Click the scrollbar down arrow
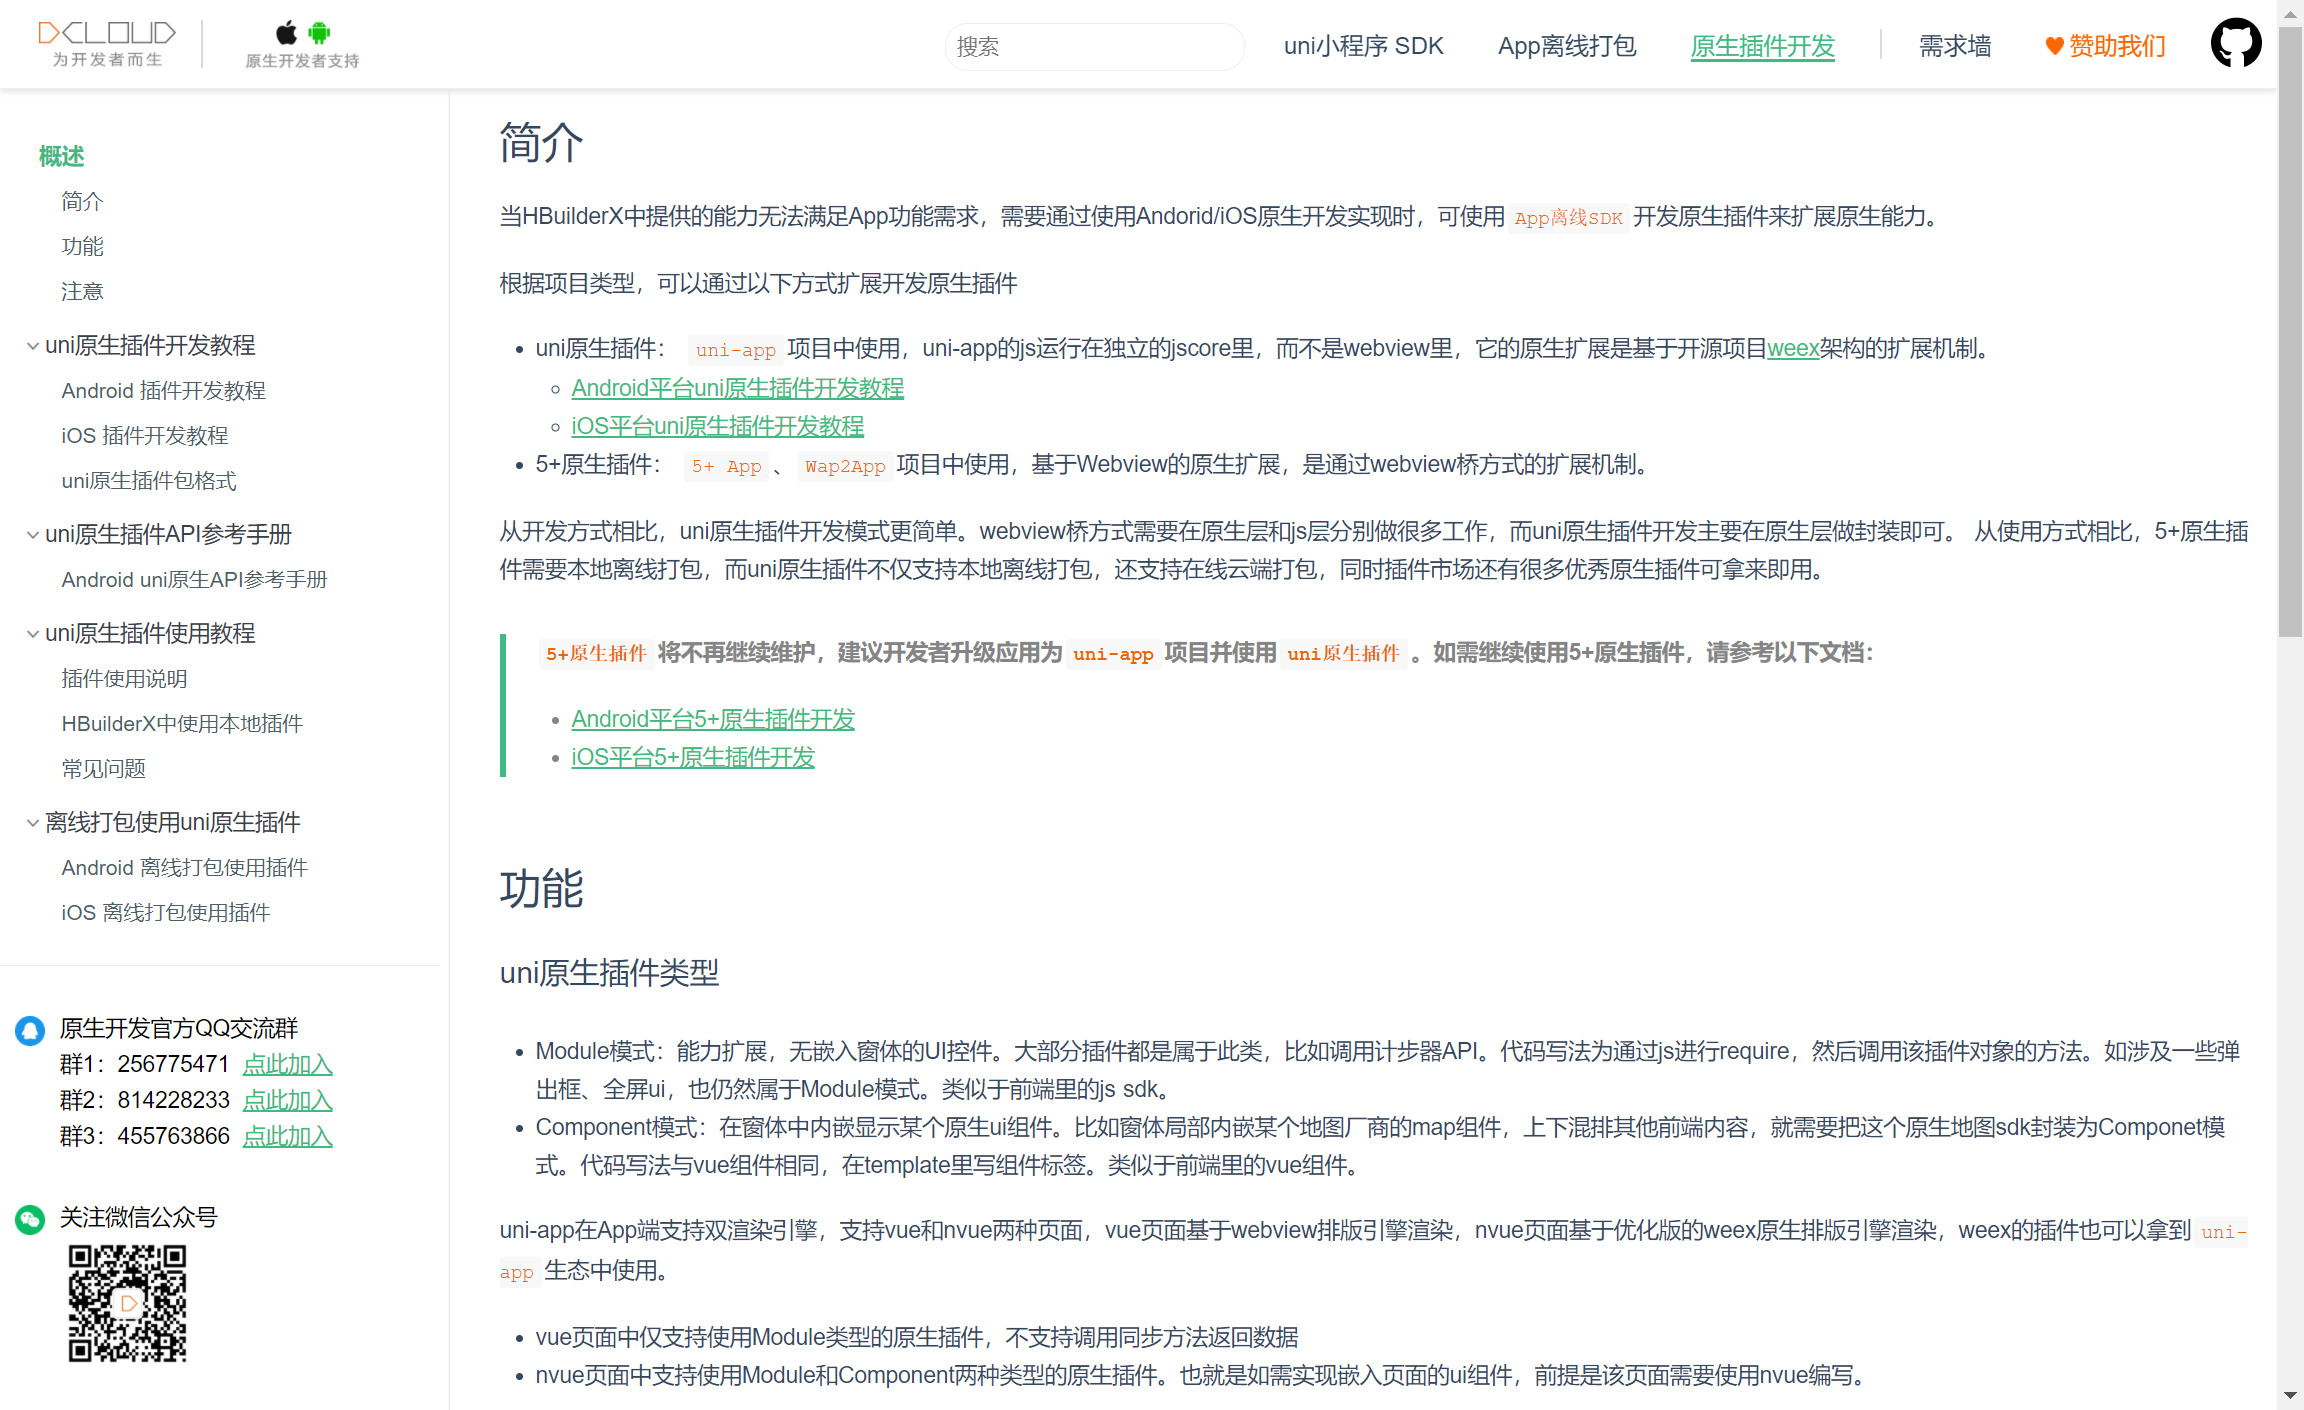Image resolution: width=2304 pixels, height=1410 pixels. pos(2291,1396)
